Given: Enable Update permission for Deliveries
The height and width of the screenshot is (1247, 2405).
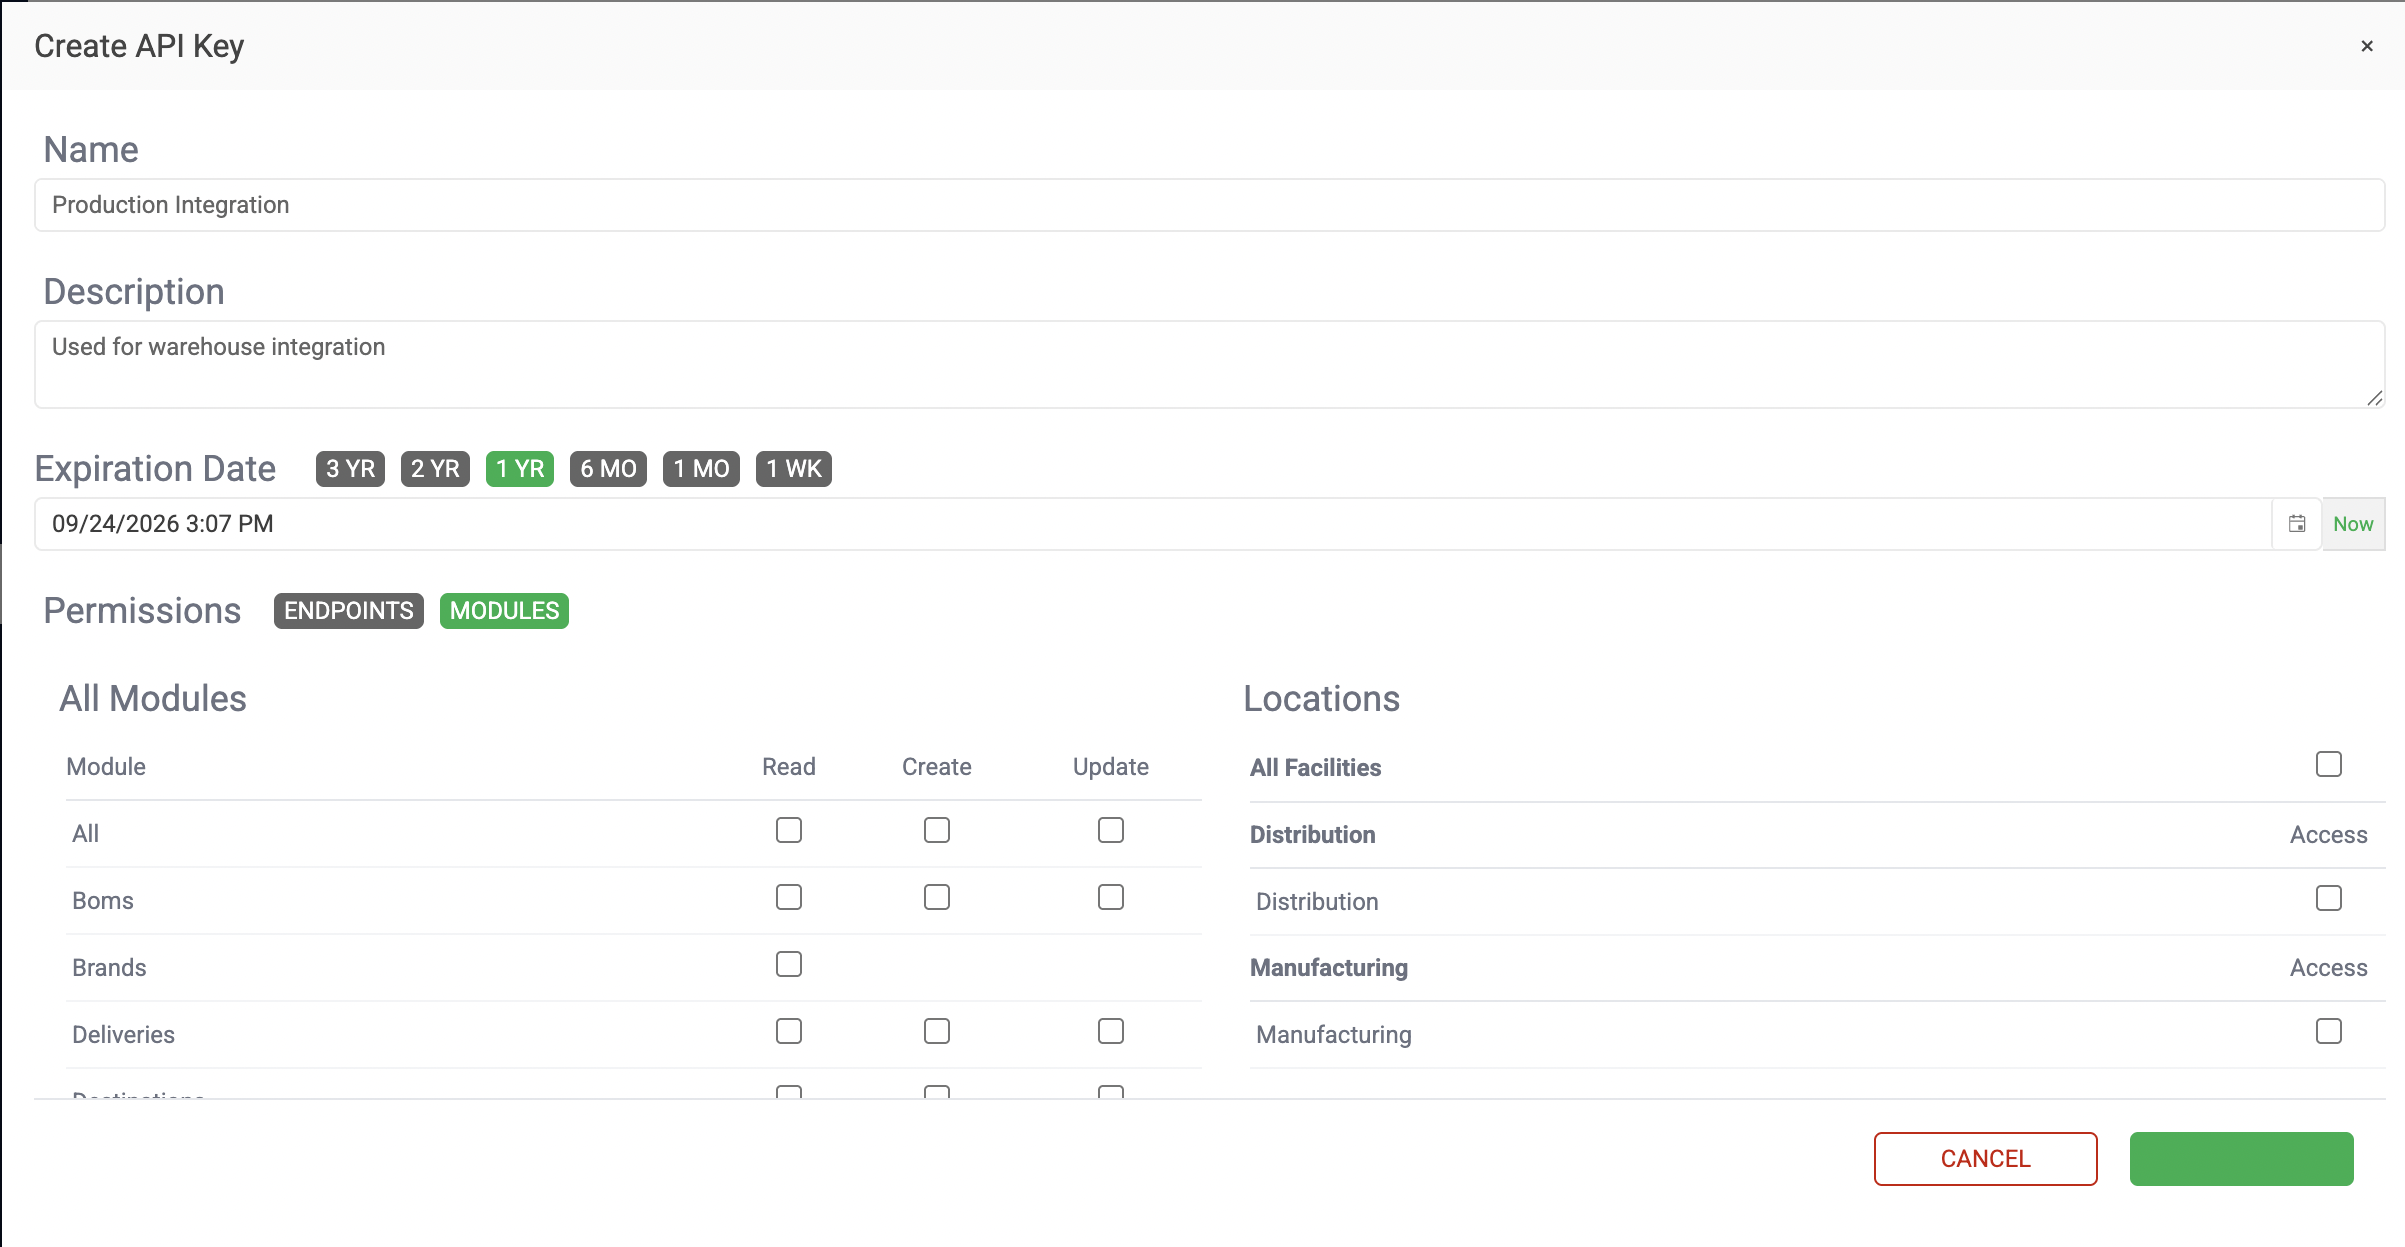Looking at the screenshot, I should tap(1111, 1032).
